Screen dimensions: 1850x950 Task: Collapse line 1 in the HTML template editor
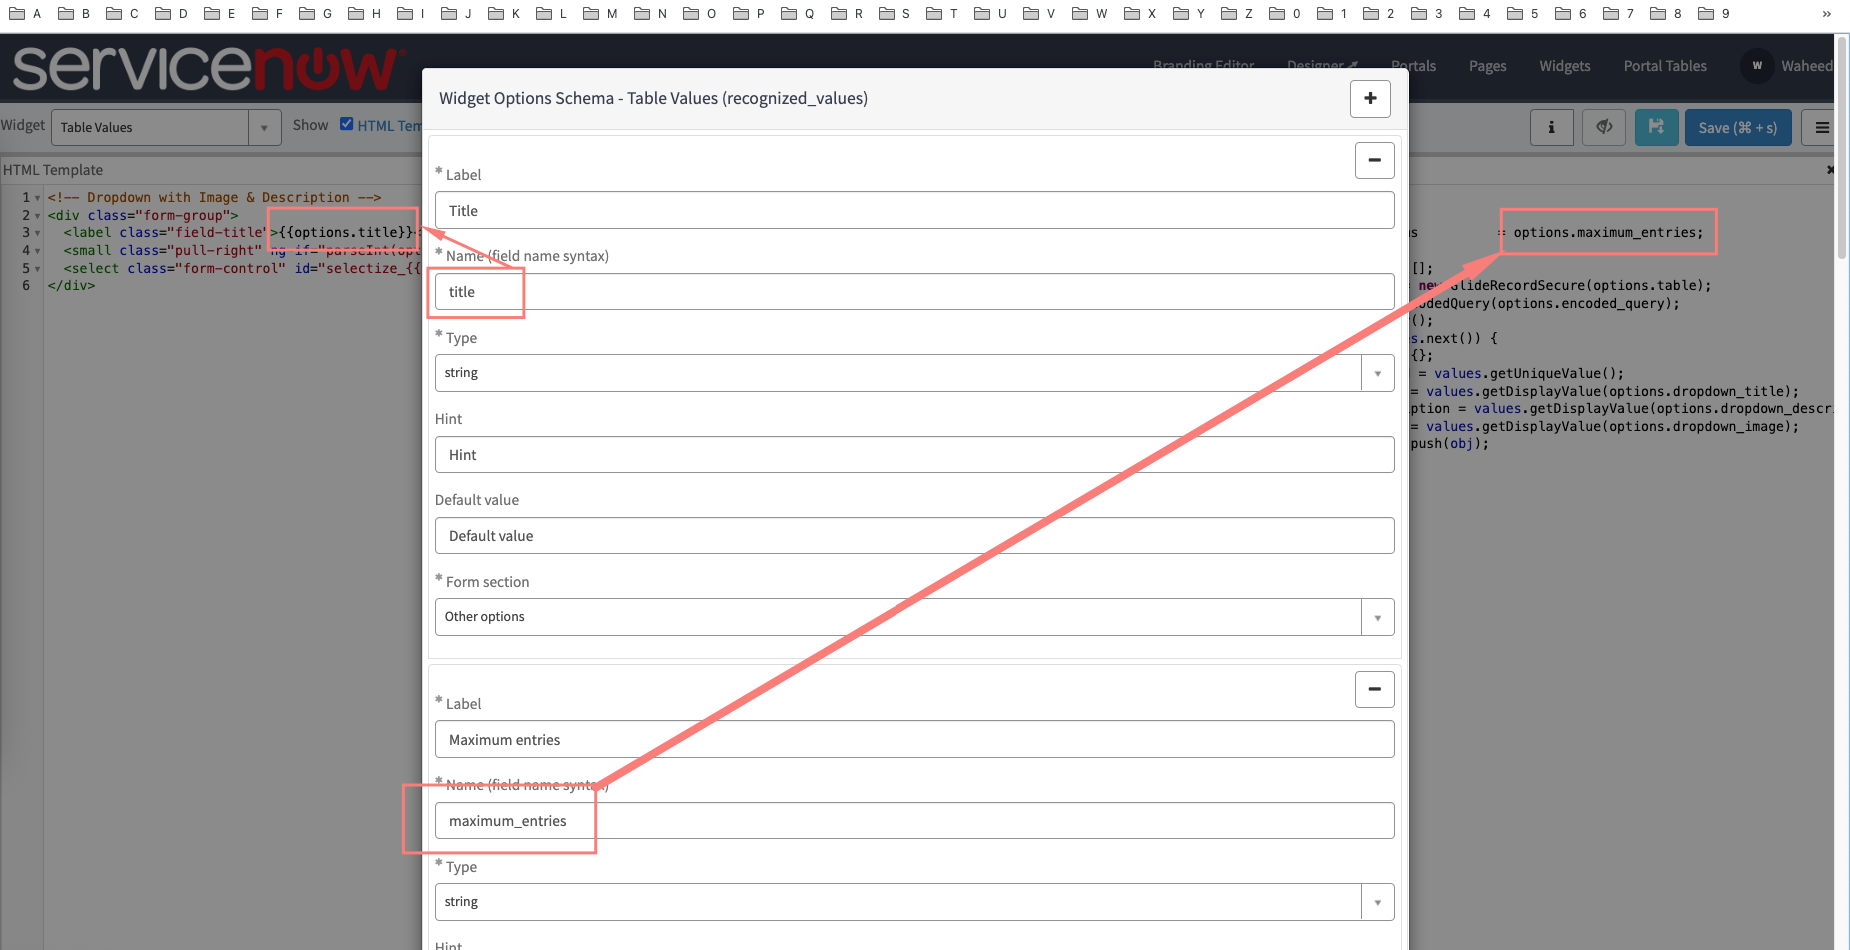pos(37,197)
